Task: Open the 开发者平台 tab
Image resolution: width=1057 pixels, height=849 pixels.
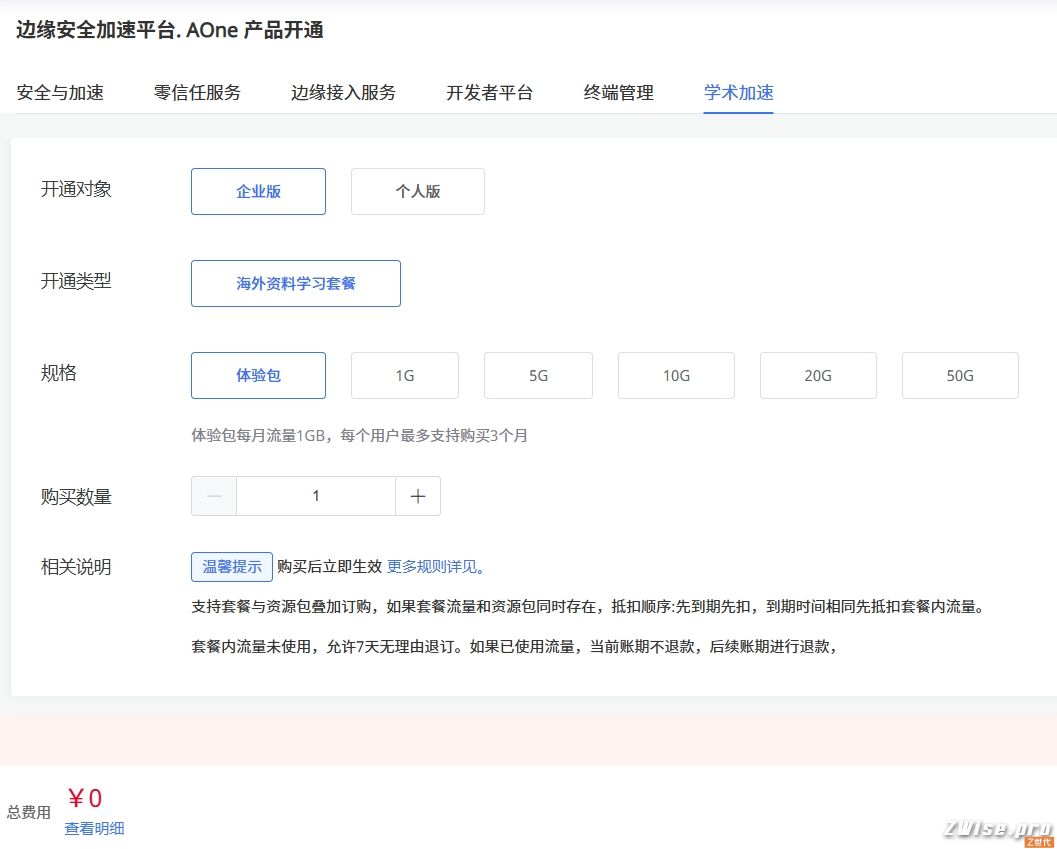Action: click(x=489, y=92)
